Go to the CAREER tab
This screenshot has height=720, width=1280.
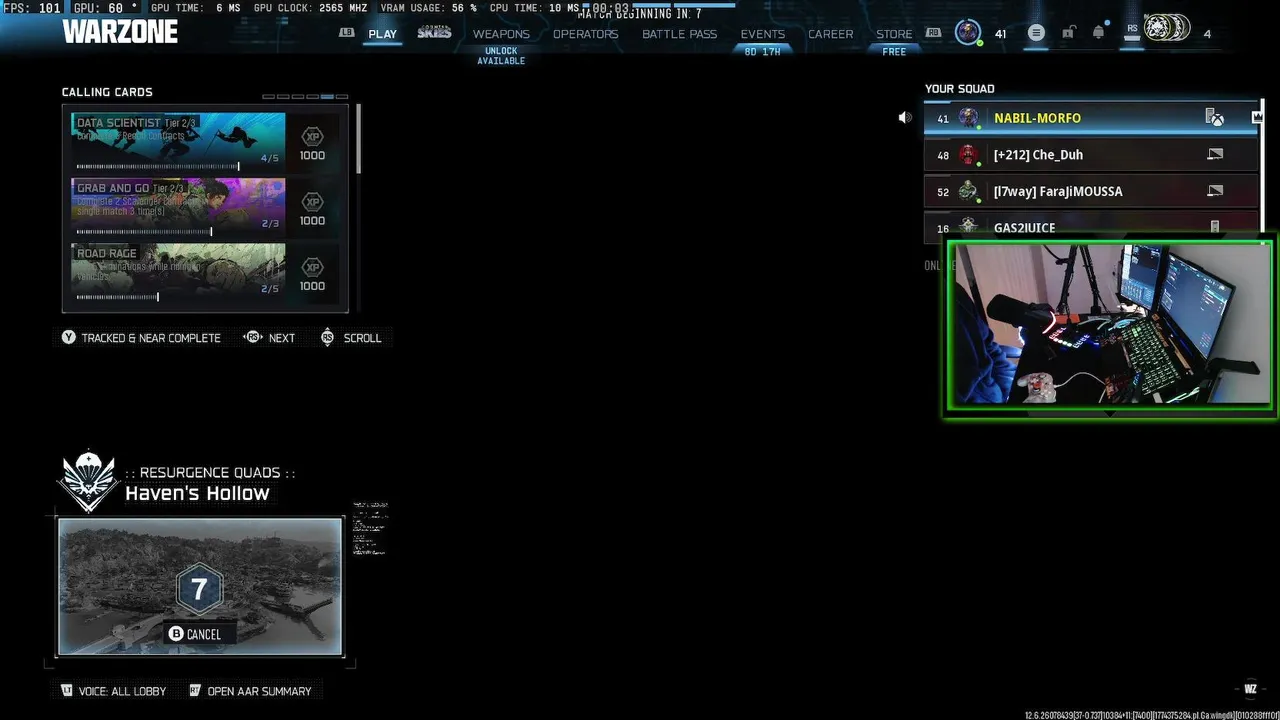tap(830, 34)
